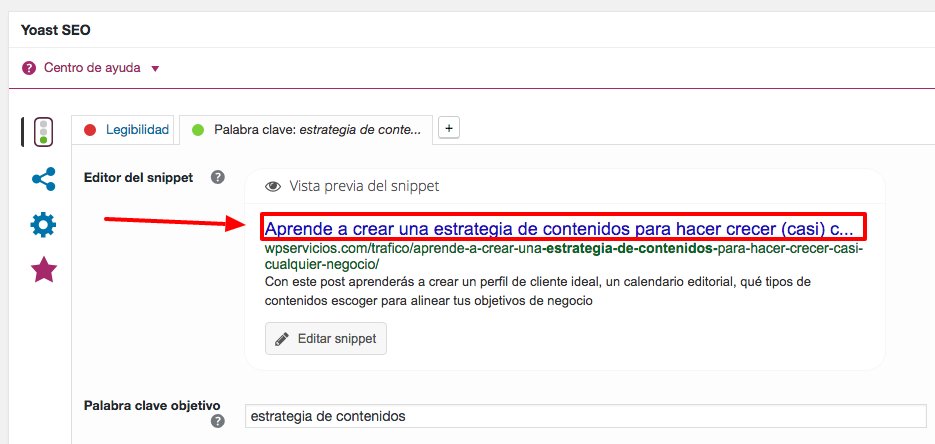Open the social share settings tab

click(44, 179)
